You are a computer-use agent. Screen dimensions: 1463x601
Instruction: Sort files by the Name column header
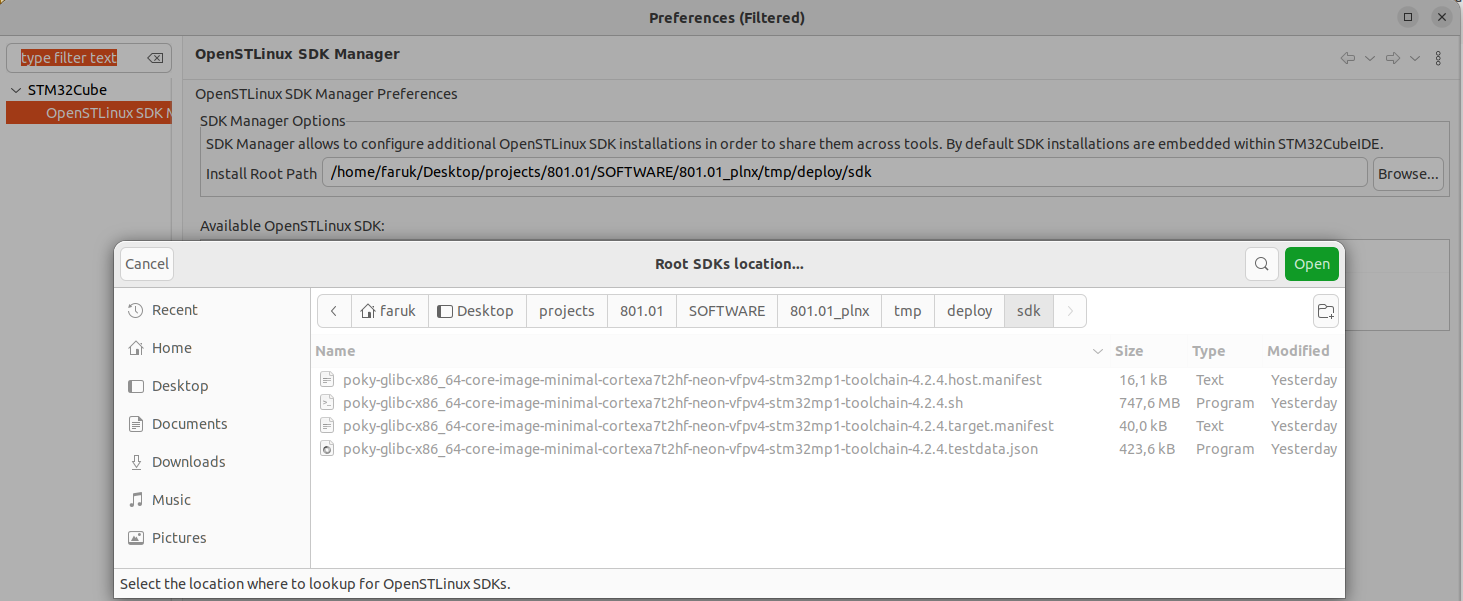[x=335, y=351]
